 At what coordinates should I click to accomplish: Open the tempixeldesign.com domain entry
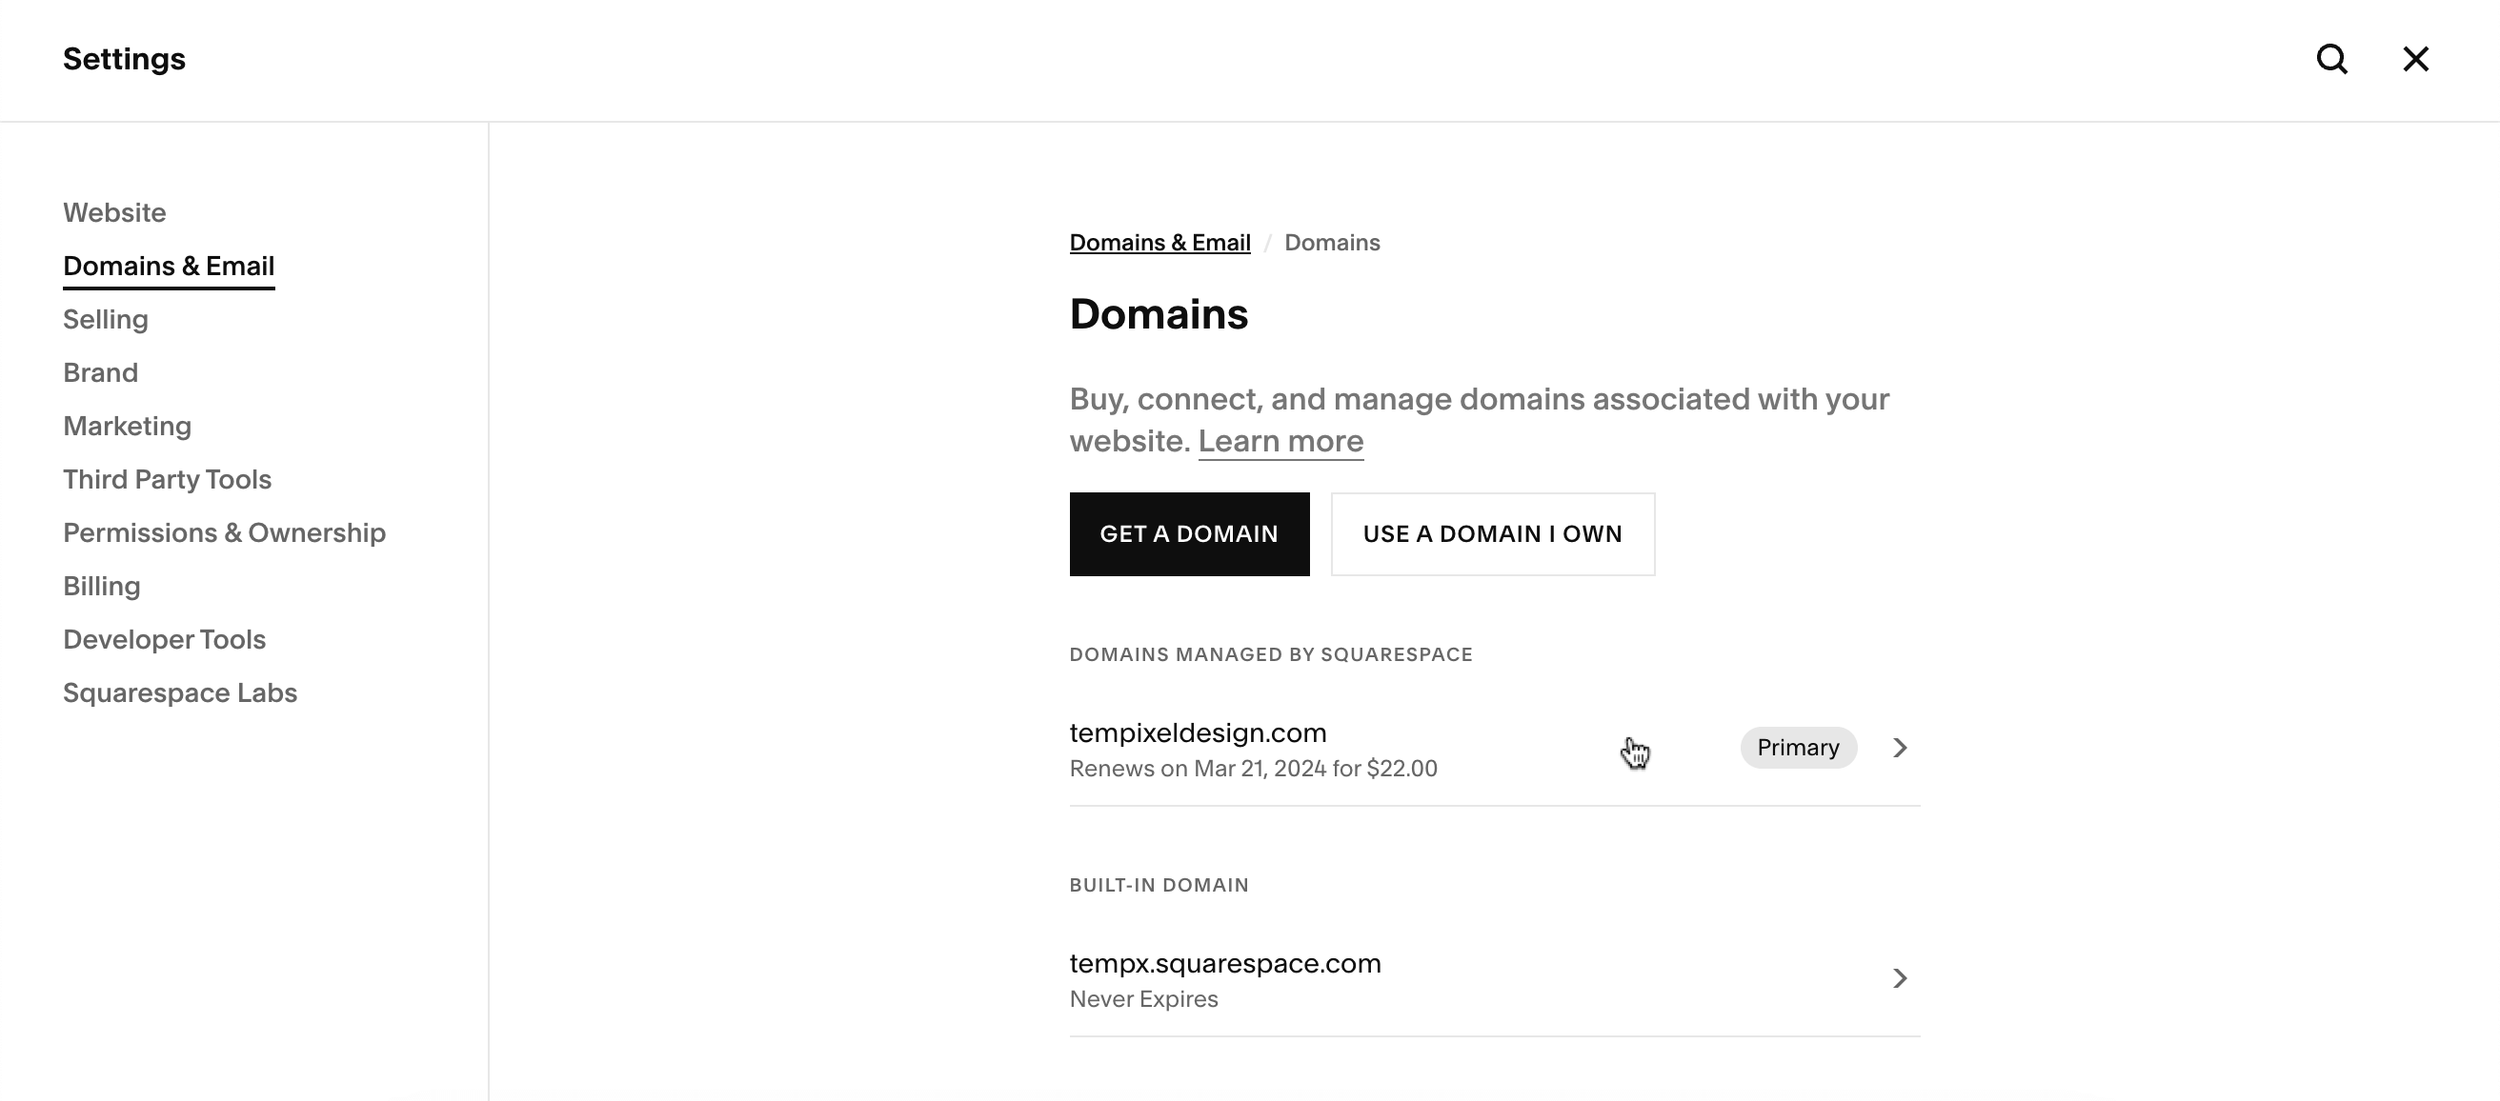pos(1197,733)
